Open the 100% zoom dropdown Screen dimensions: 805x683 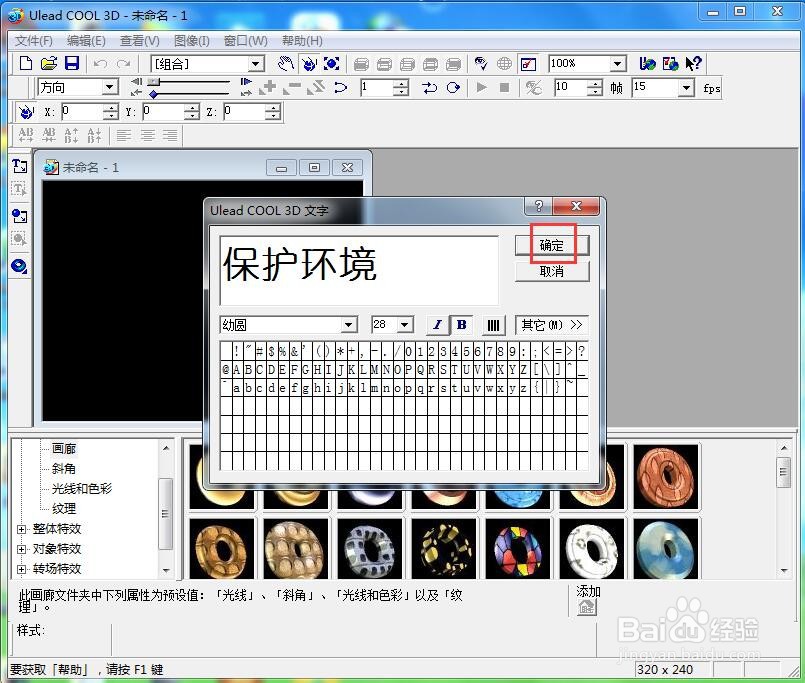click(618, 64)
